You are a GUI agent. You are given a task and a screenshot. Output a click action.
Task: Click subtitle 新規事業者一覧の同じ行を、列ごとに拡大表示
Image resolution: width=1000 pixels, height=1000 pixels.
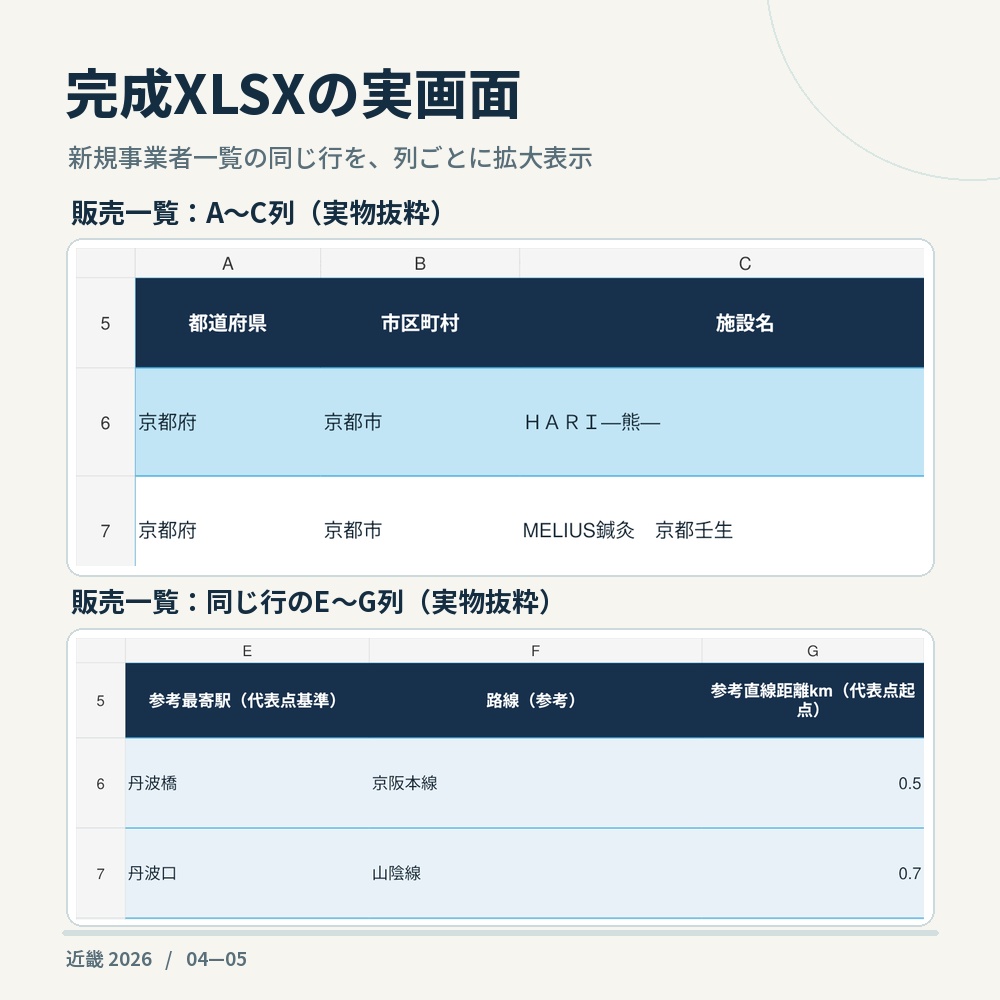(x=330, y=158)
